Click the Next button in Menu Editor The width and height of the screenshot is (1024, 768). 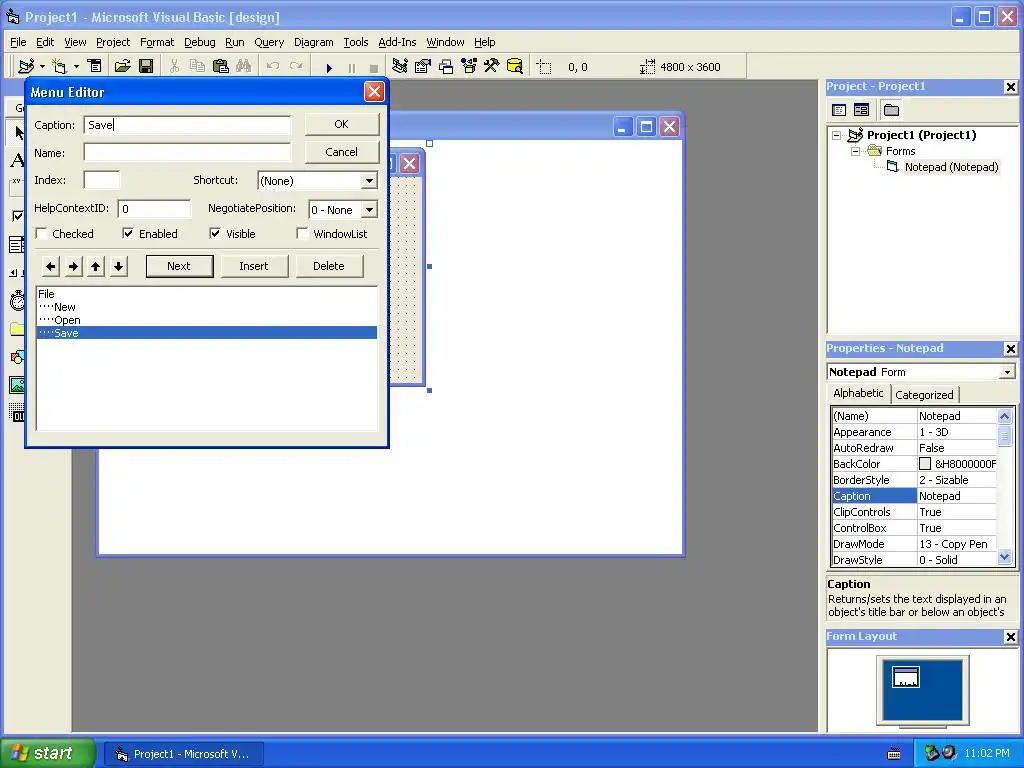tap(179, 266)
